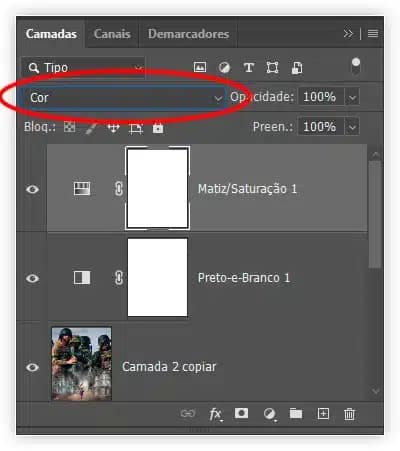
Task: Switch to the Canais tab
Action: [112, 34]
